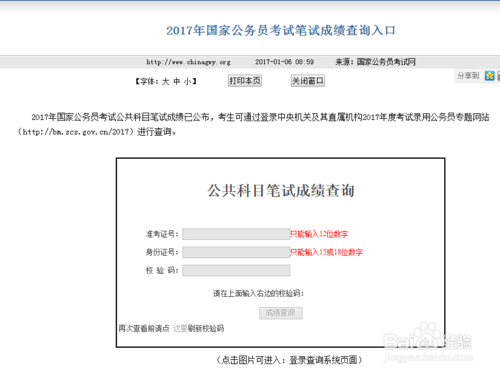500x375 pixels.
Task: Click the page title 2017年国家公务员考试笔试成绩查询入口
Action: click(x=281, y=31)
